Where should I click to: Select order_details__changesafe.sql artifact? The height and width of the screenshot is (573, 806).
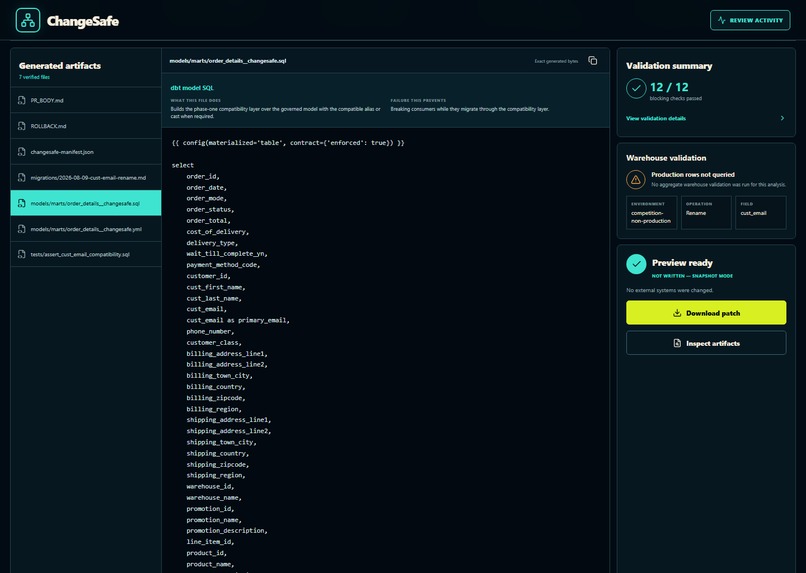[x=86, y=203]
